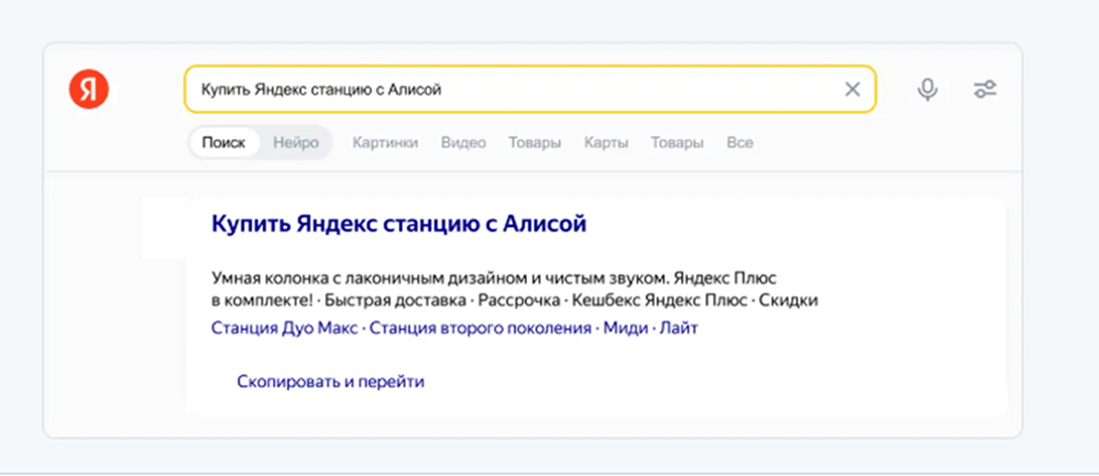Open the Станция второго поколения link
The width and height of the screenshot is (1099, 476).
pos(480,328)
